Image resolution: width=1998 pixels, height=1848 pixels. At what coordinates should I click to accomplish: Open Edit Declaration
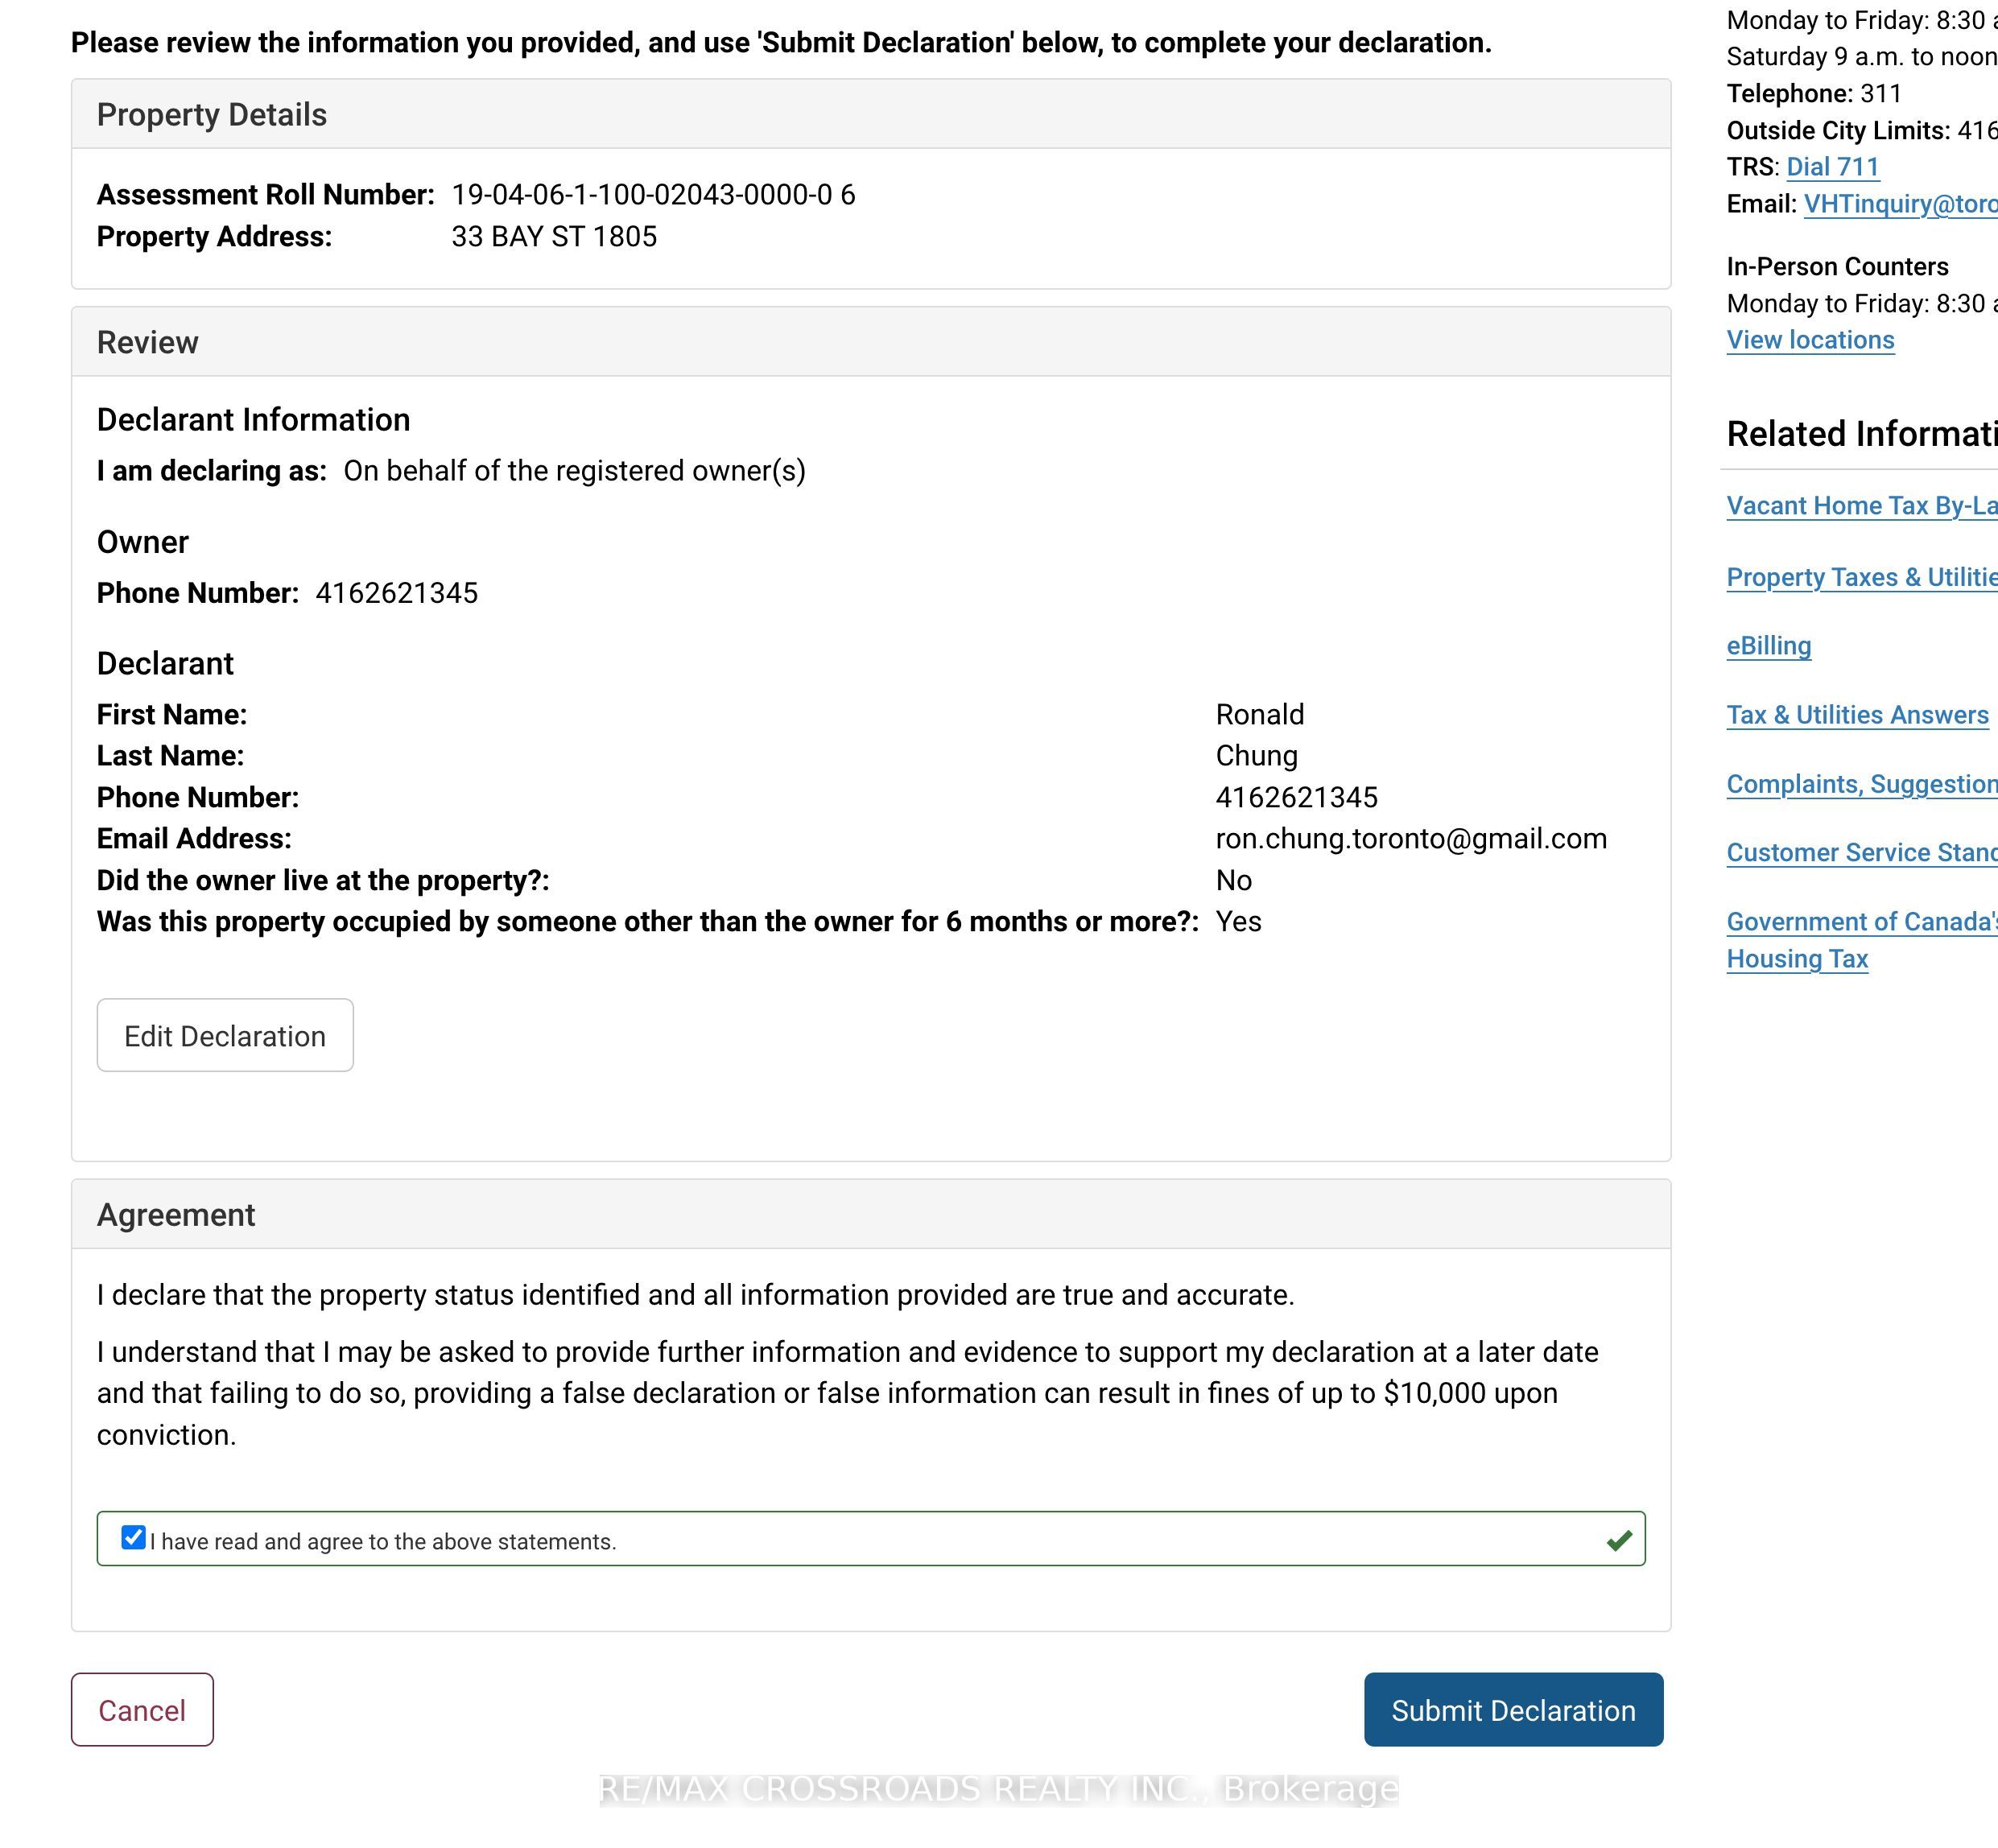225,1035
